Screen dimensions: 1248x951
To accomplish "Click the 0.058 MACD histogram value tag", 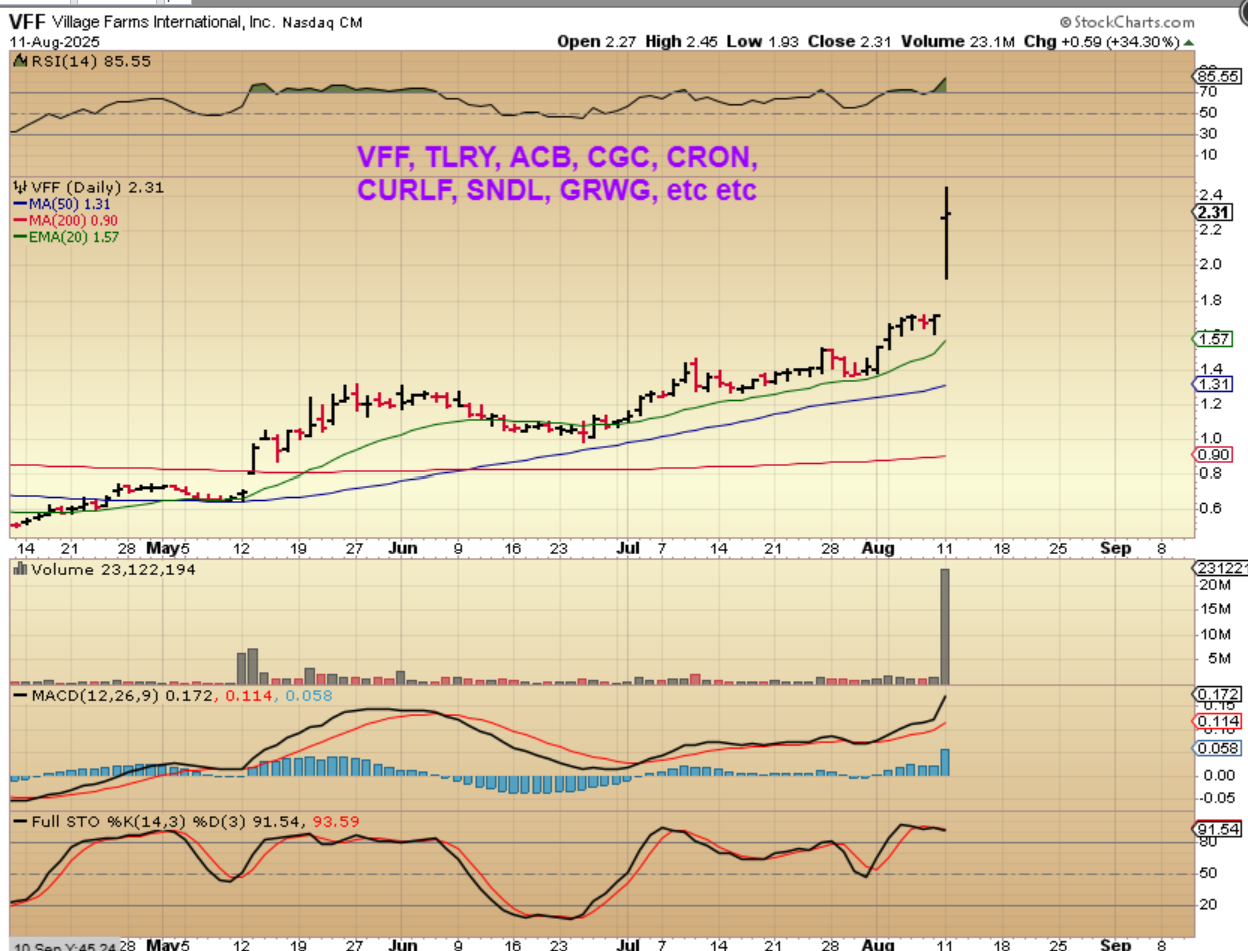I will 1218,748.
